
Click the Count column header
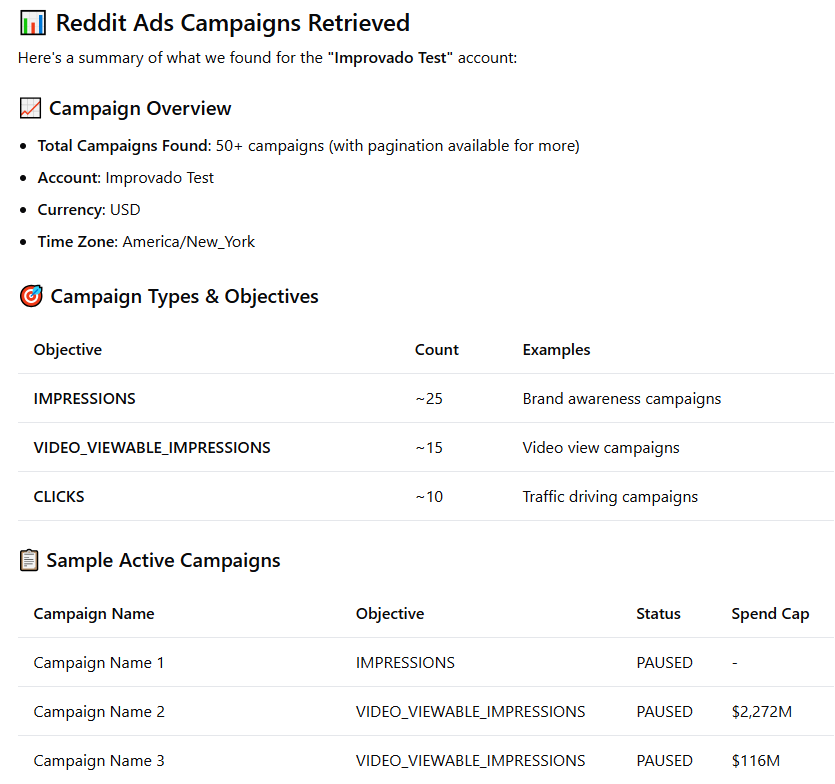(437, 349)
